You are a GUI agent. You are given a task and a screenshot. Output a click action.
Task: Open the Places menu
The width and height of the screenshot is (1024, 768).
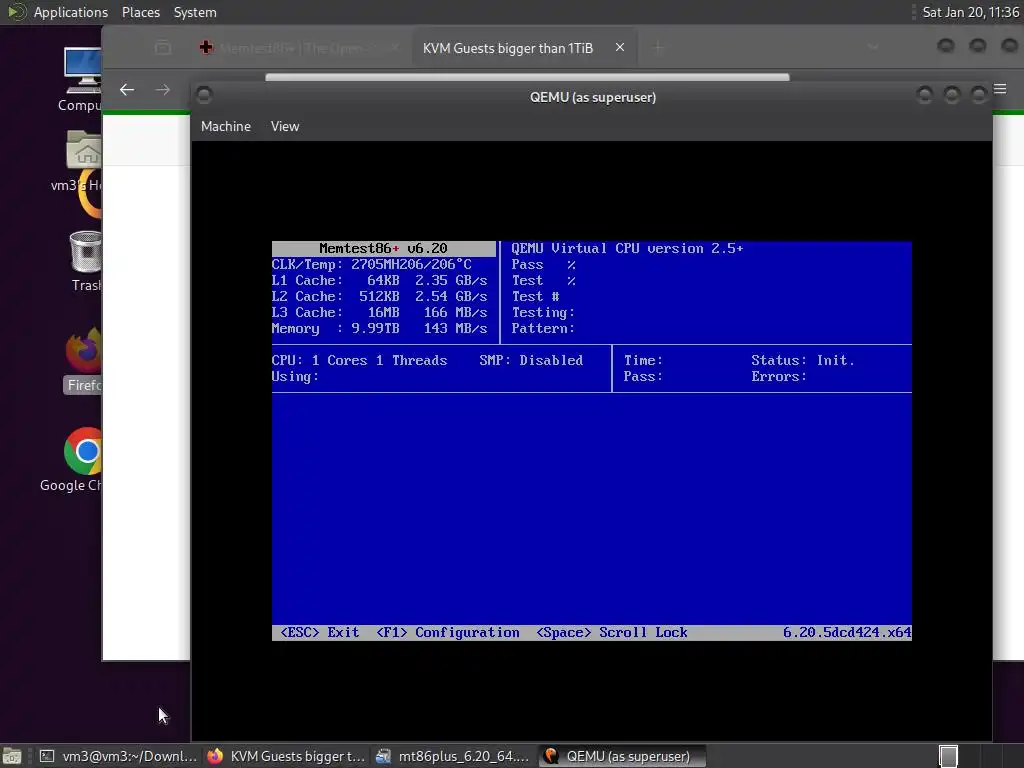click(140, 12)
